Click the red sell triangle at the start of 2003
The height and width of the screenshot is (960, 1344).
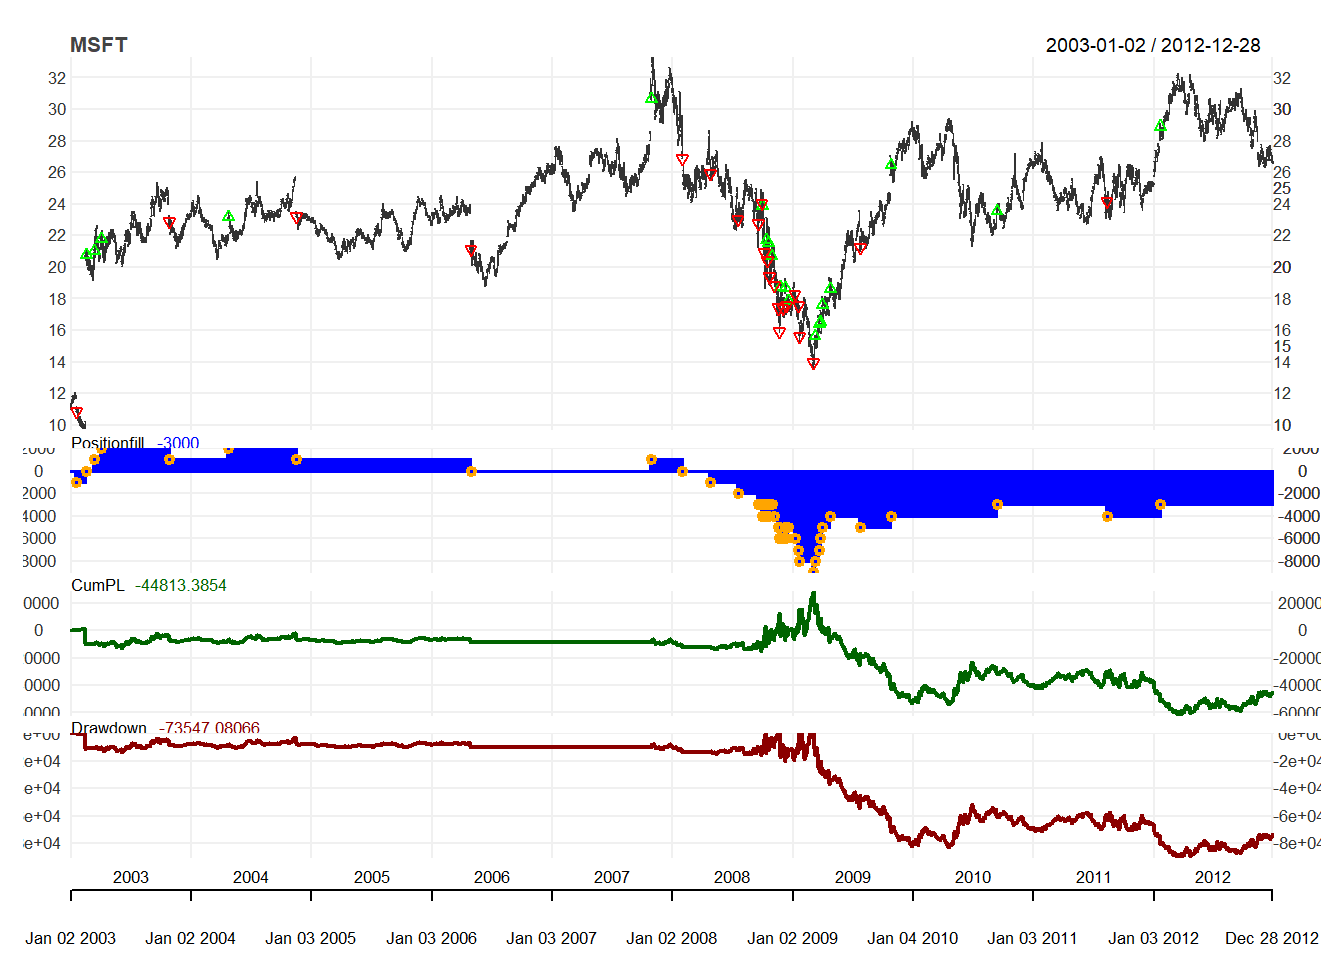pos(77,412)
